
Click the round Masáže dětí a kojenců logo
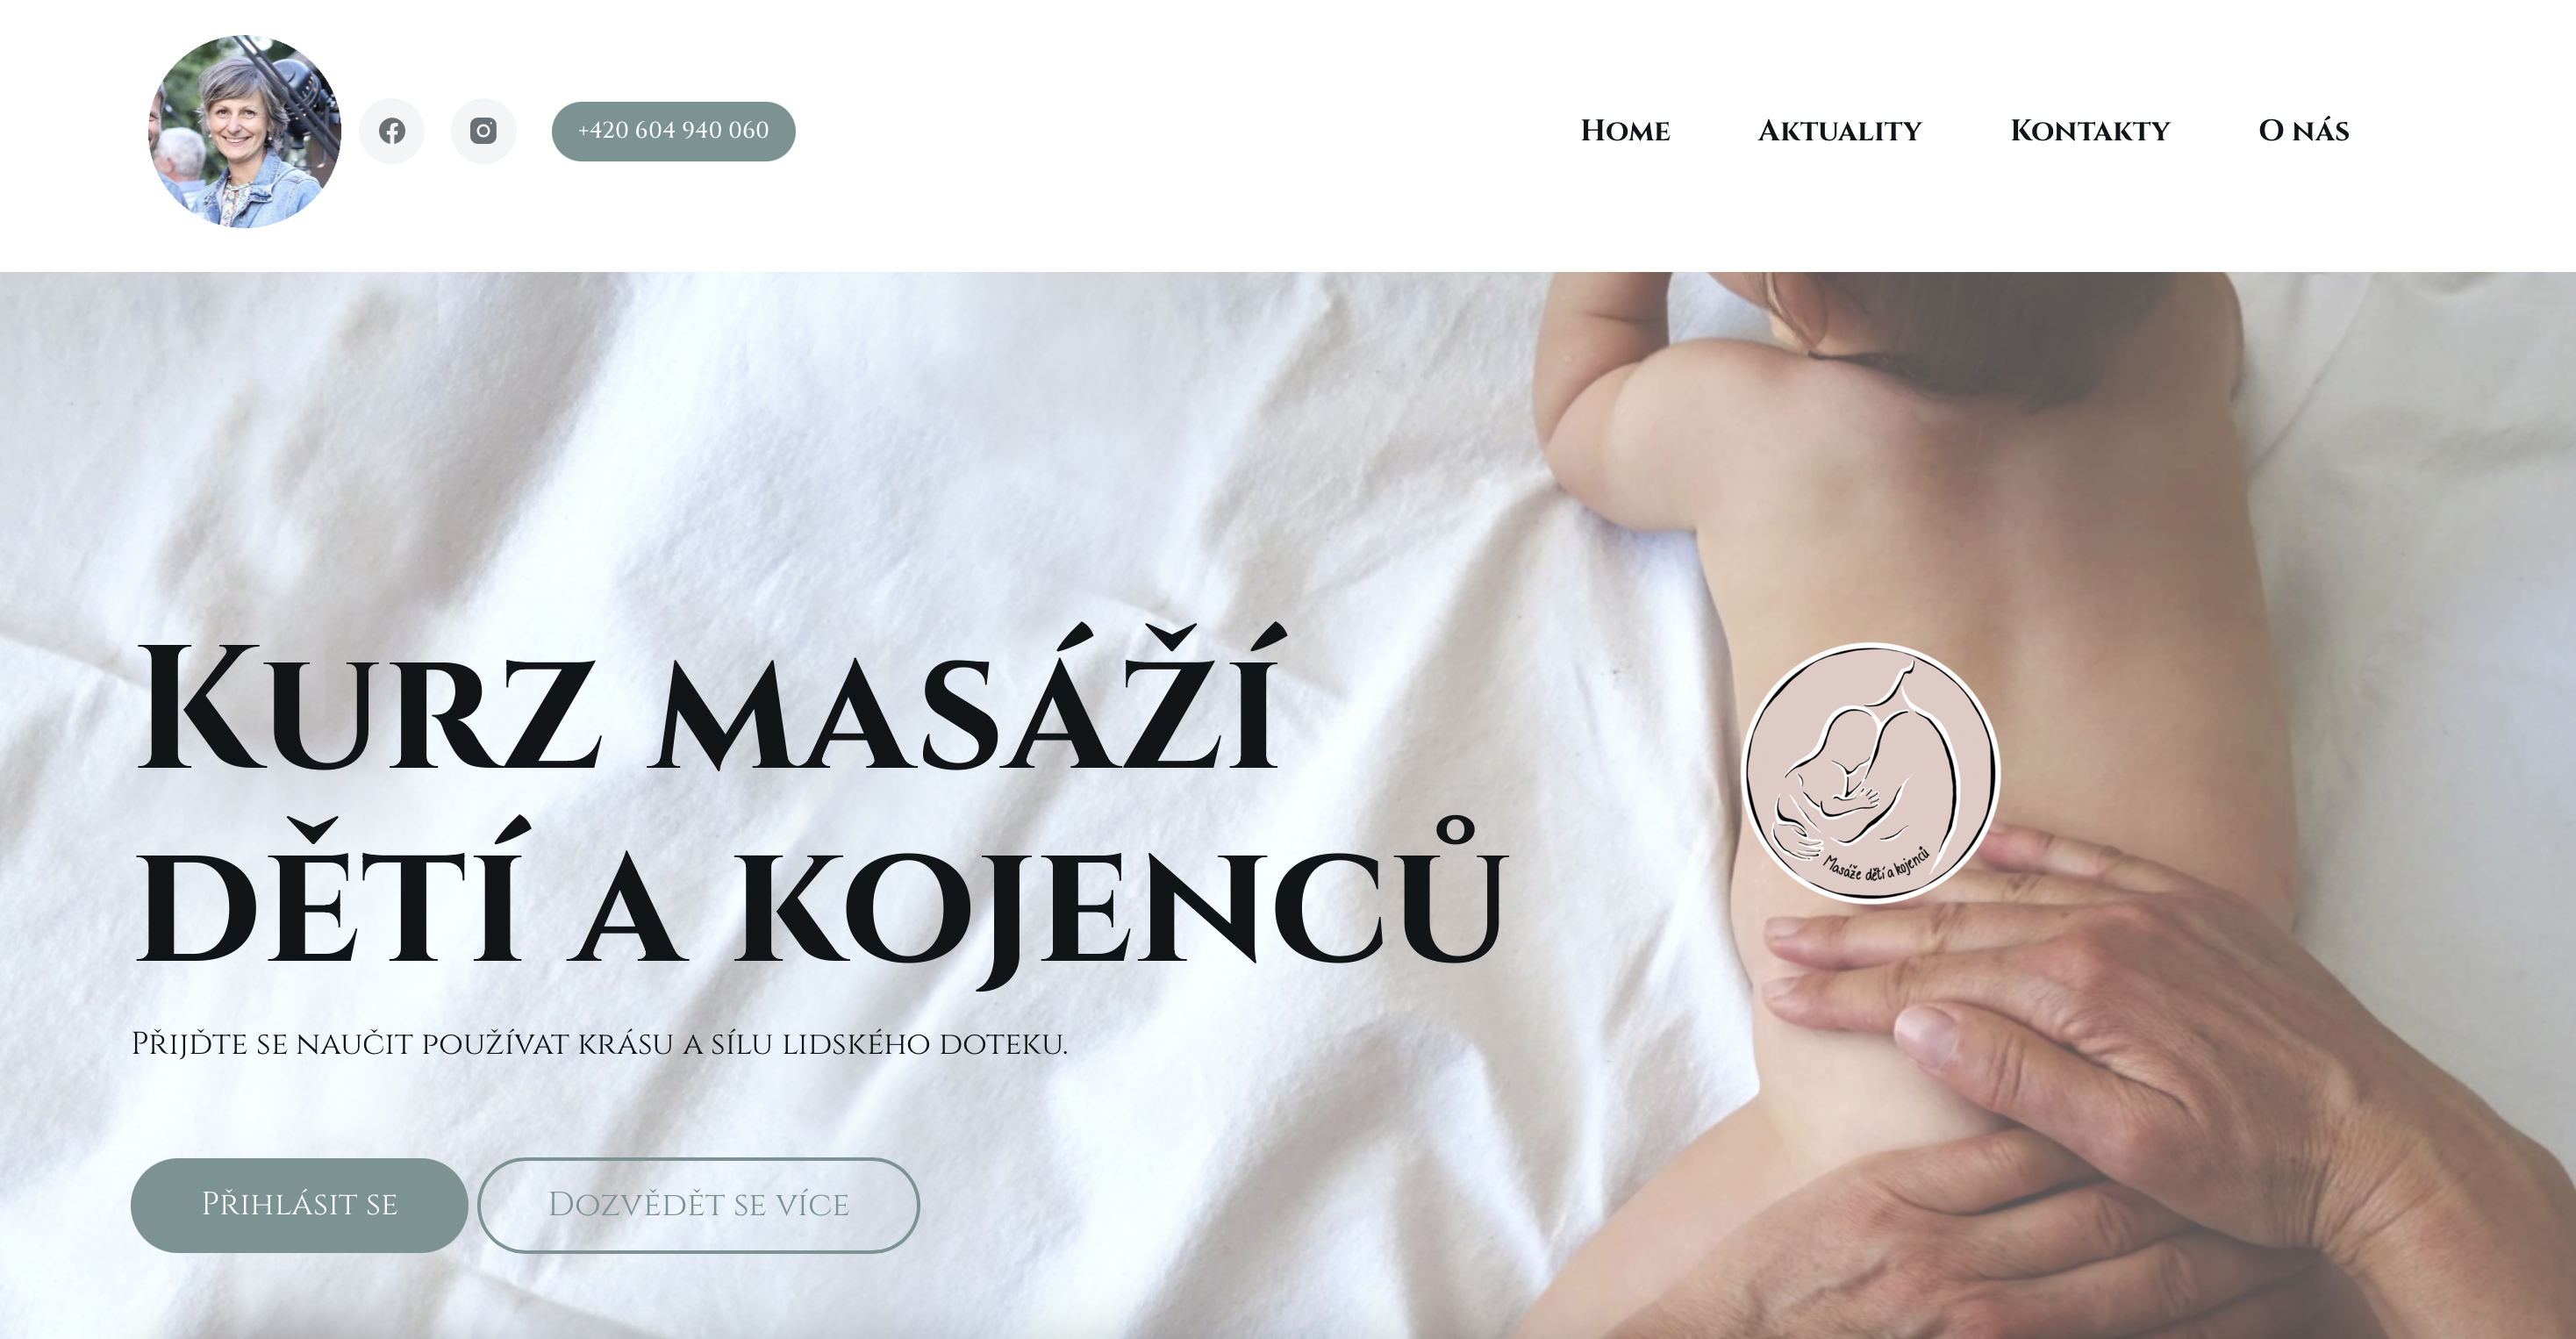pyautogui.click(x=1870, y=773)
